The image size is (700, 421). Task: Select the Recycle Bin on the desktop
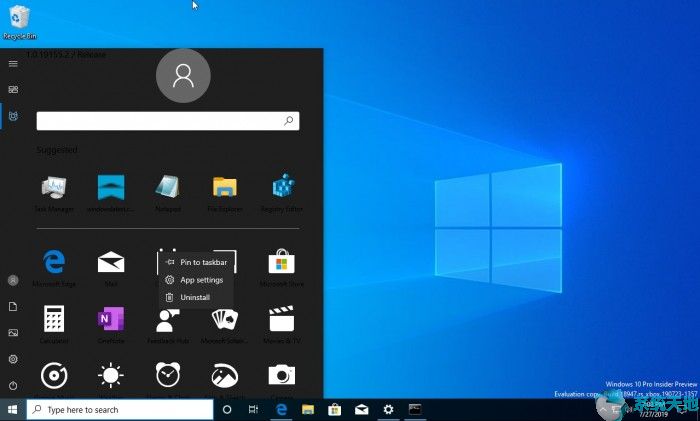(x=20, y=22)
